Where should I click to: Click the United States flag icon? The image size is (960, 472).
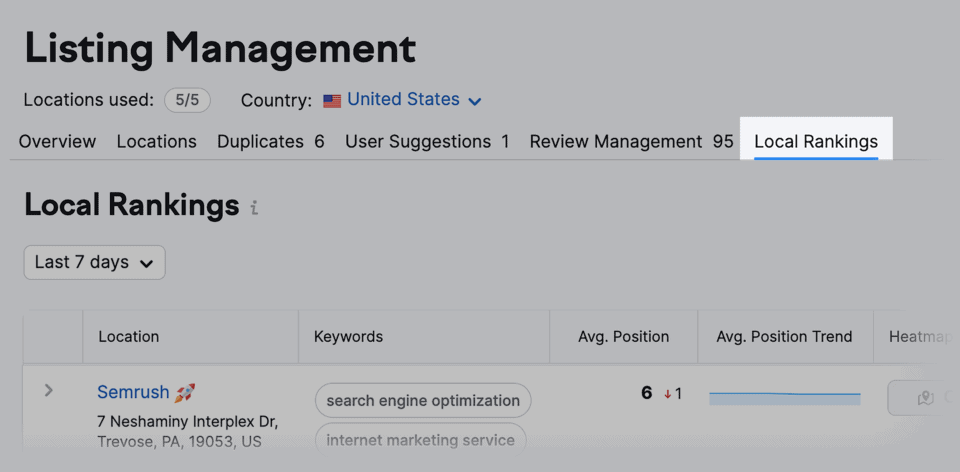332,101
